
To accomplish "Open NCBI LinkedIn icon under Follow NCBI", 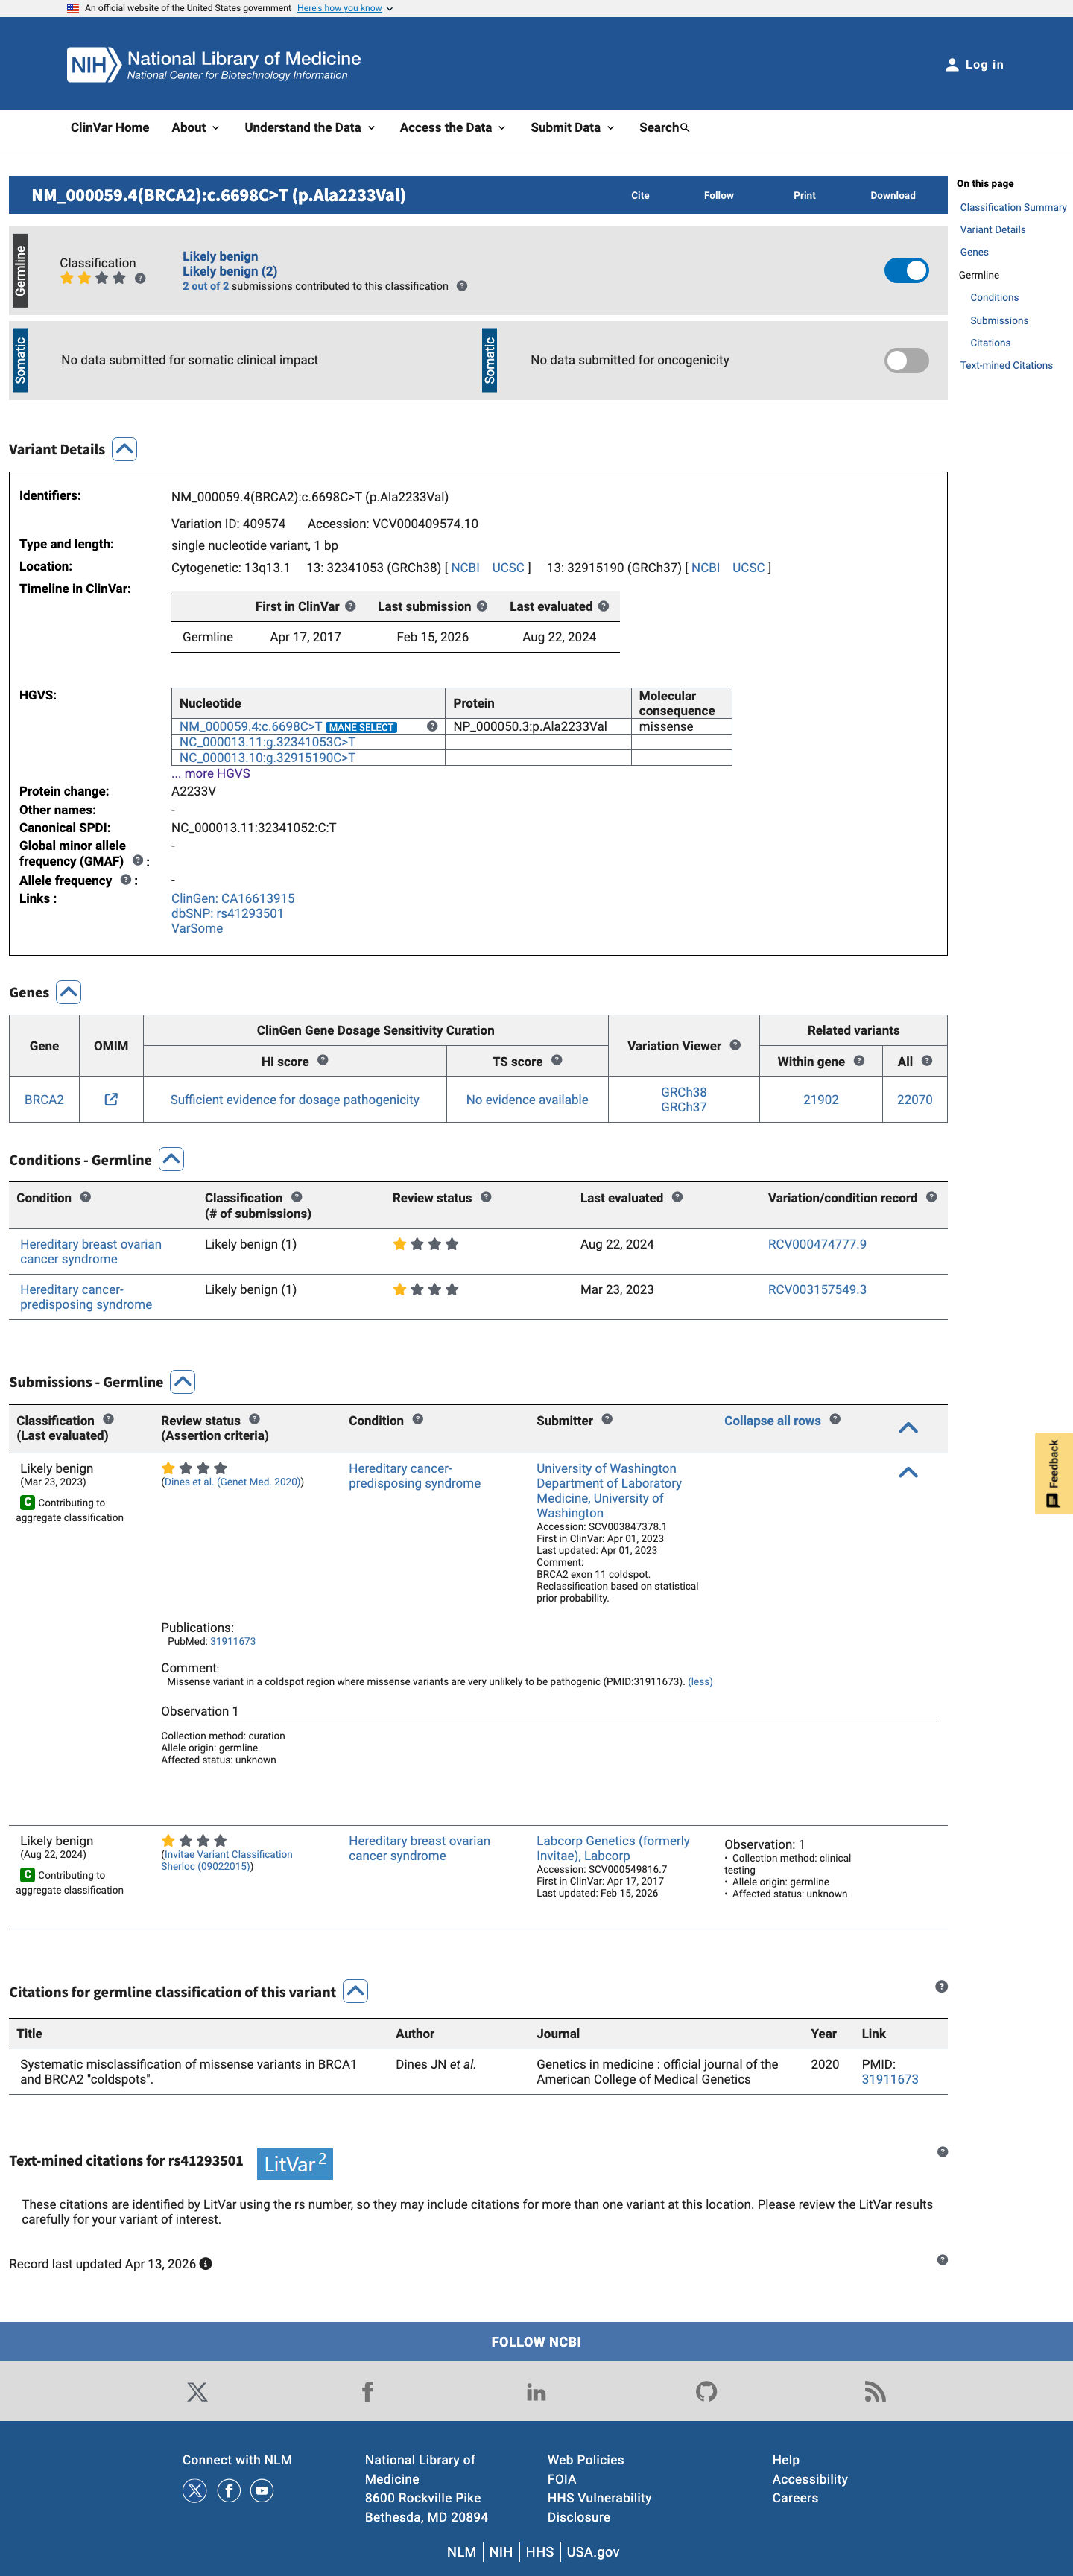I will point(536,2392).
